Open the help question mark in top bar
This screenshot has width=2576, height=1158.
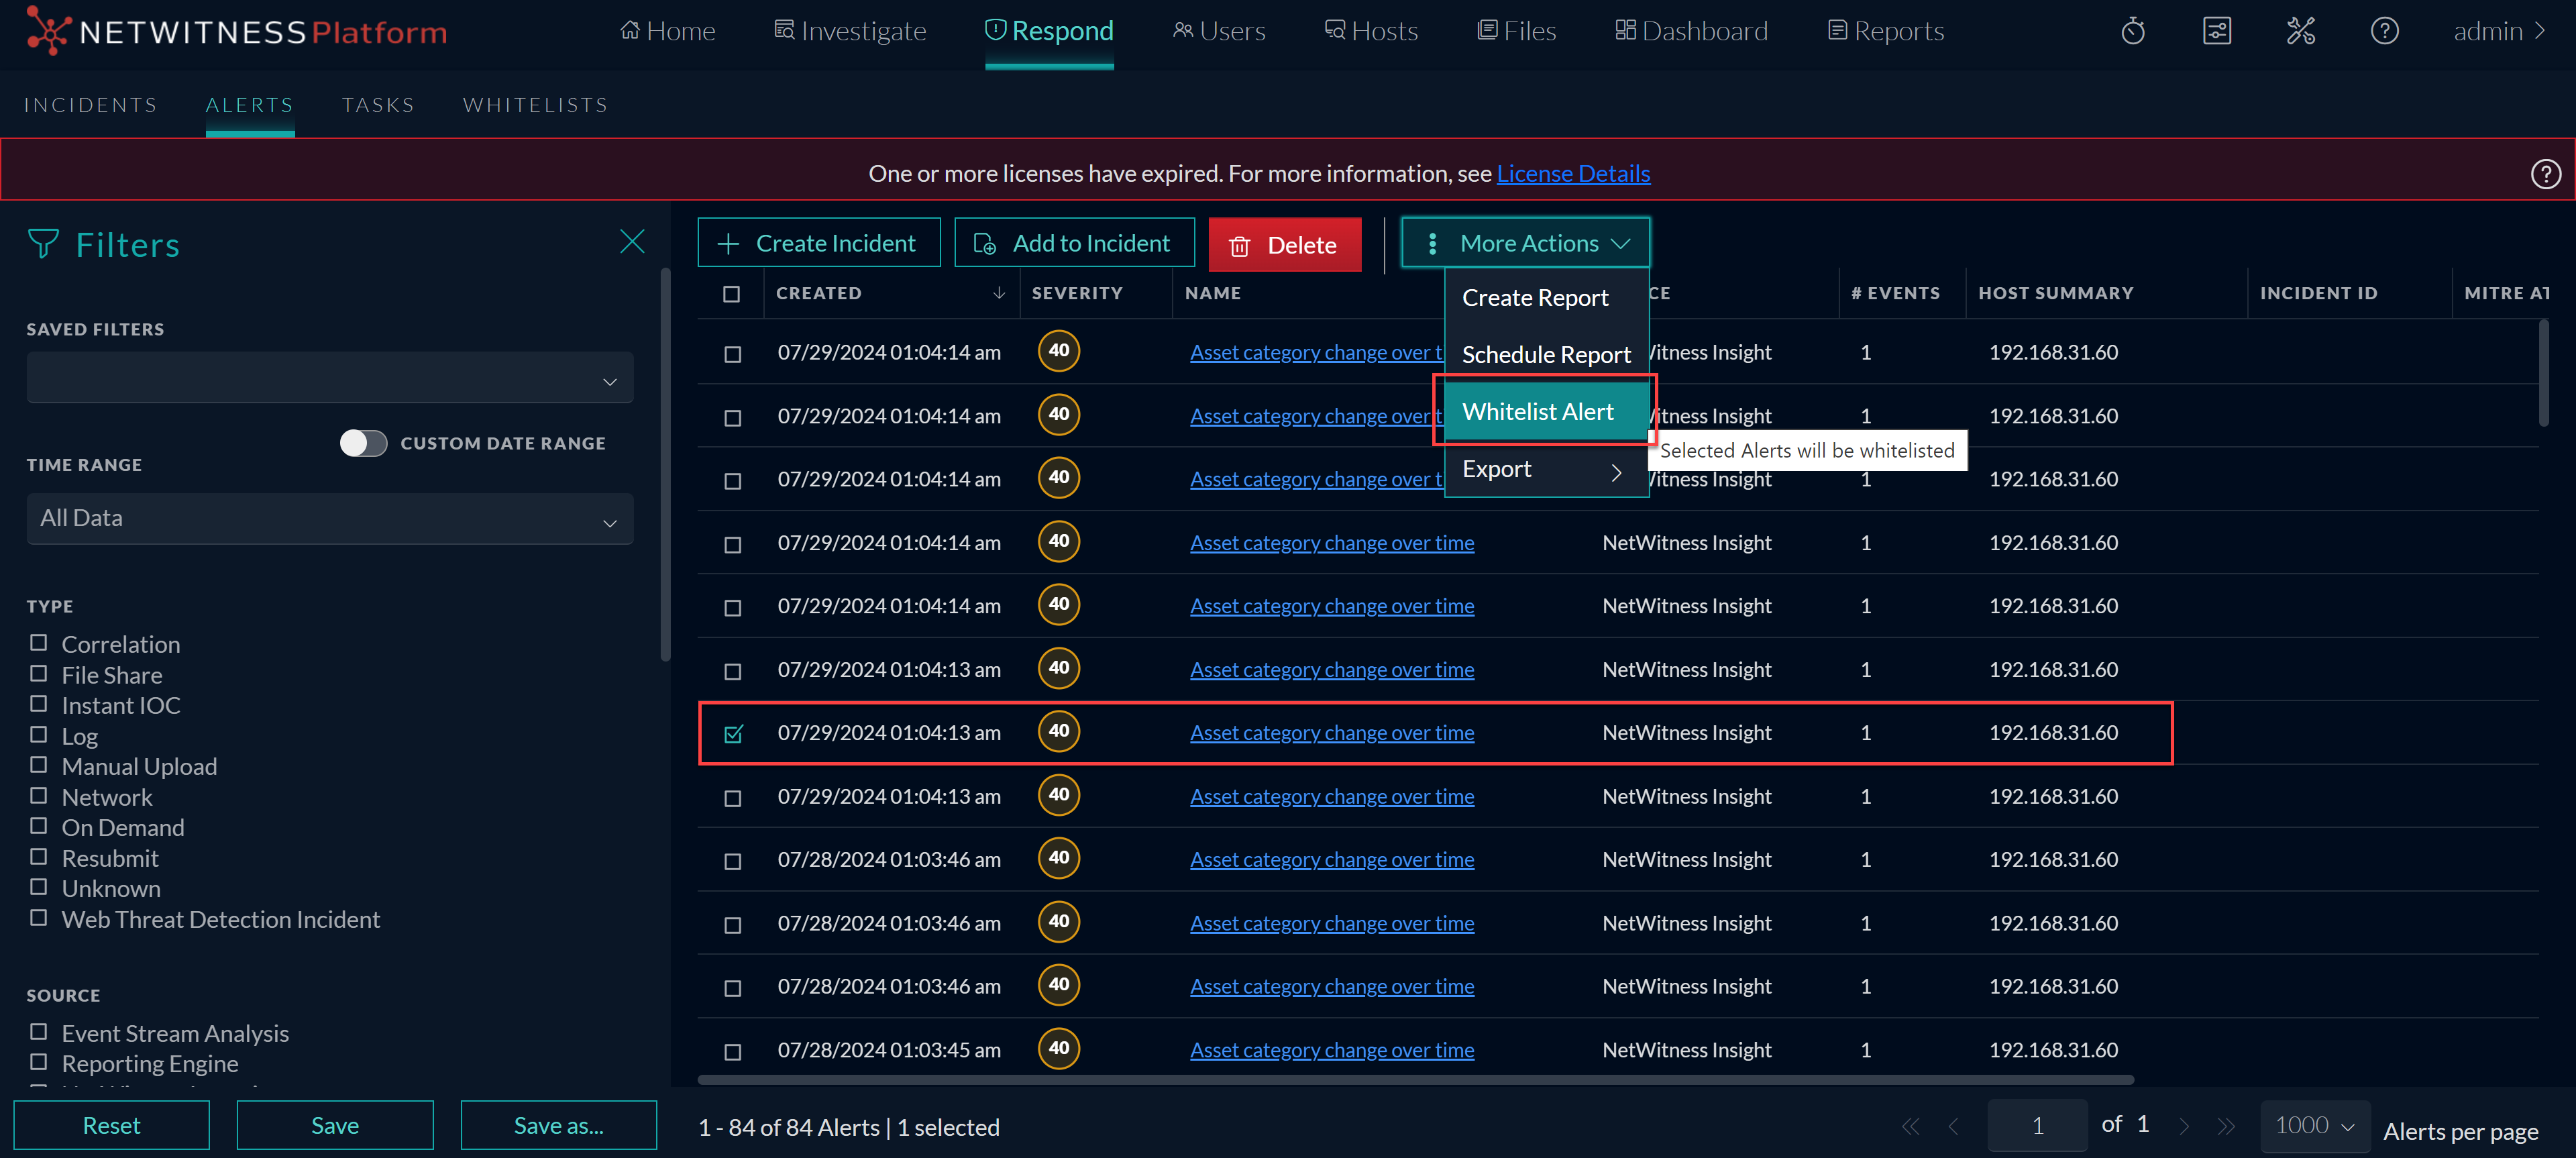point(2384,31)
